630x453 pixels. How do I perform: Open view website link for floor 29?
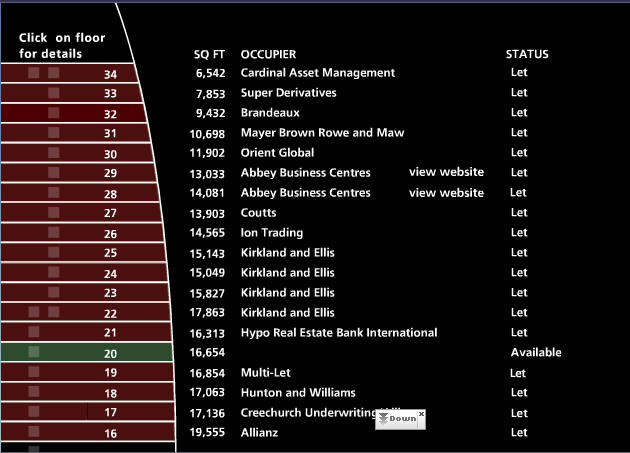click(446, 172)
